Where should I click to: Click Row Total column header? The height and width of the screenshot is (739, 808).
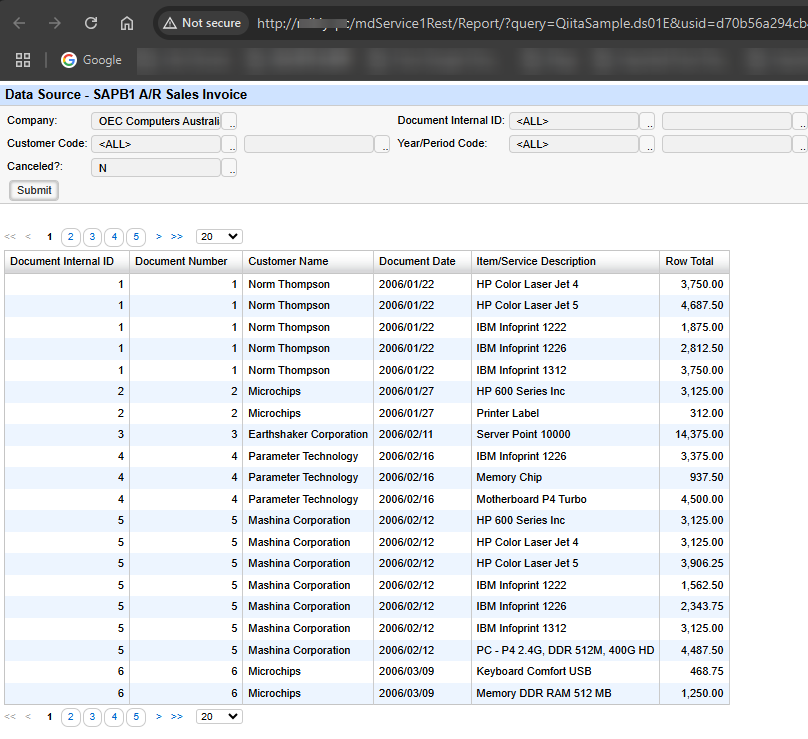pos(695,262)
